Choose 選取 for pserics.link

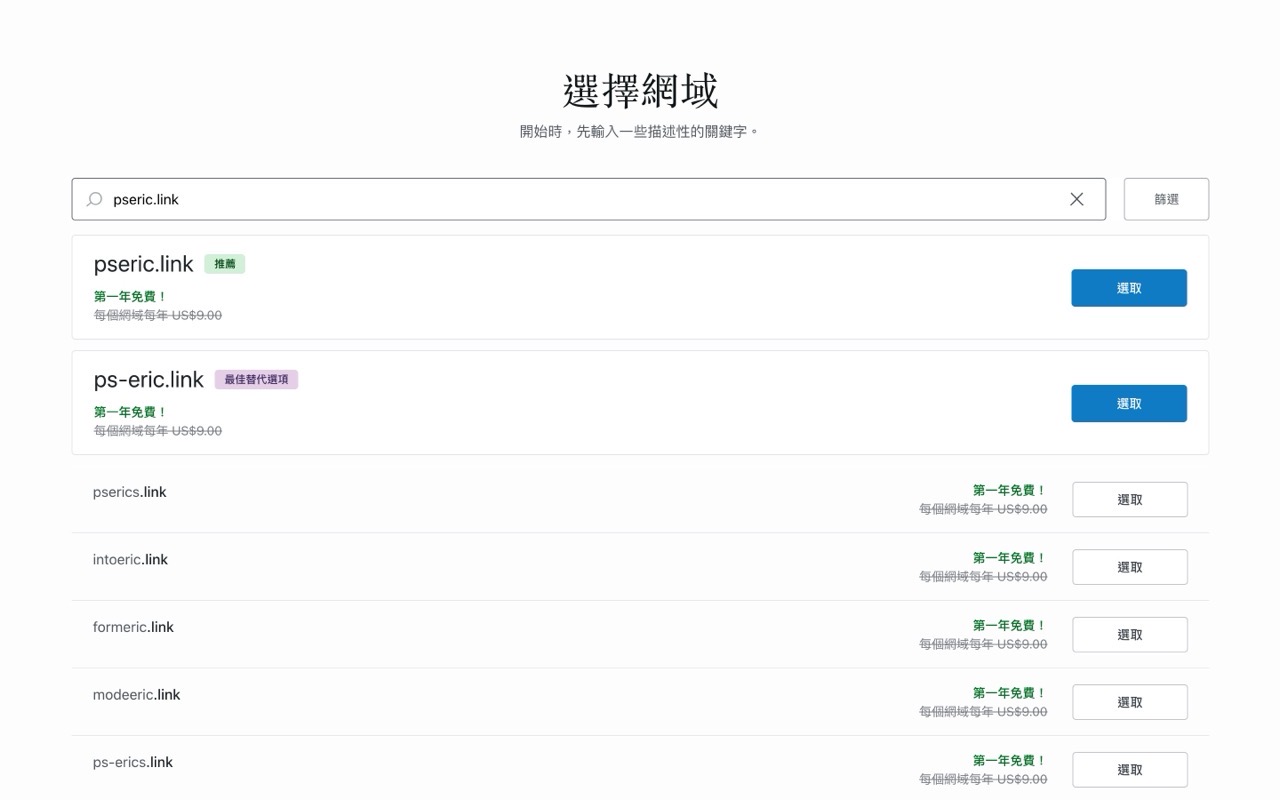(1130, 500)
